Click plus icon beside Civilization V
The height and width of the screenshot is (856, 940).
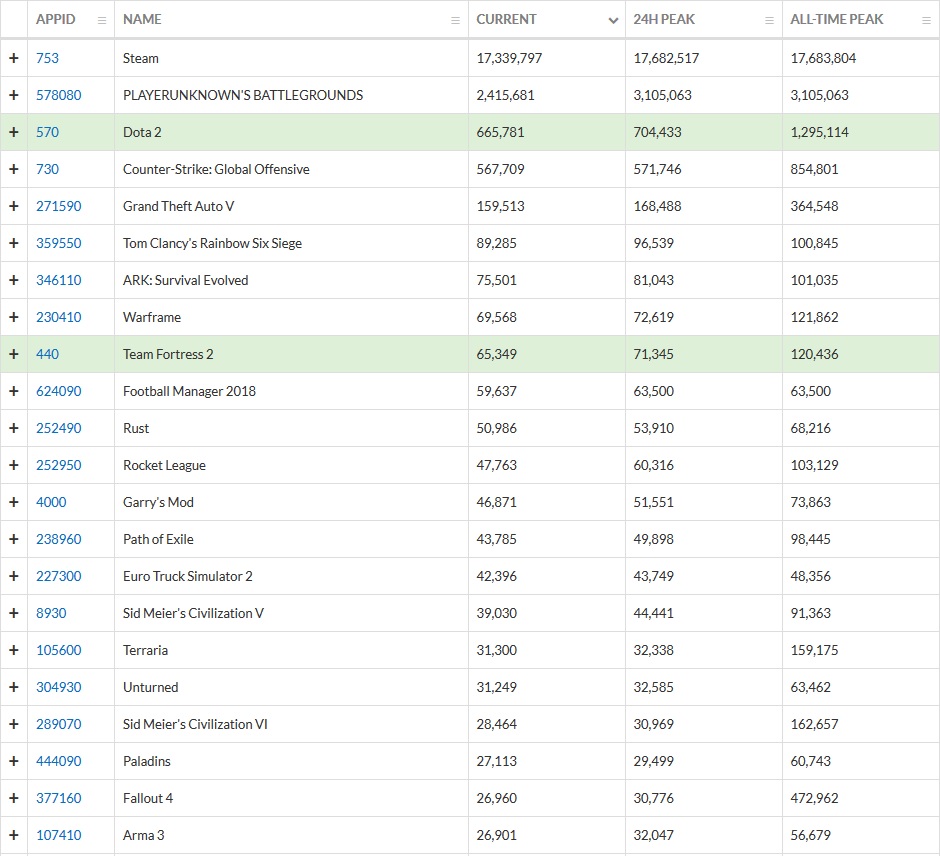coord(14,613)
